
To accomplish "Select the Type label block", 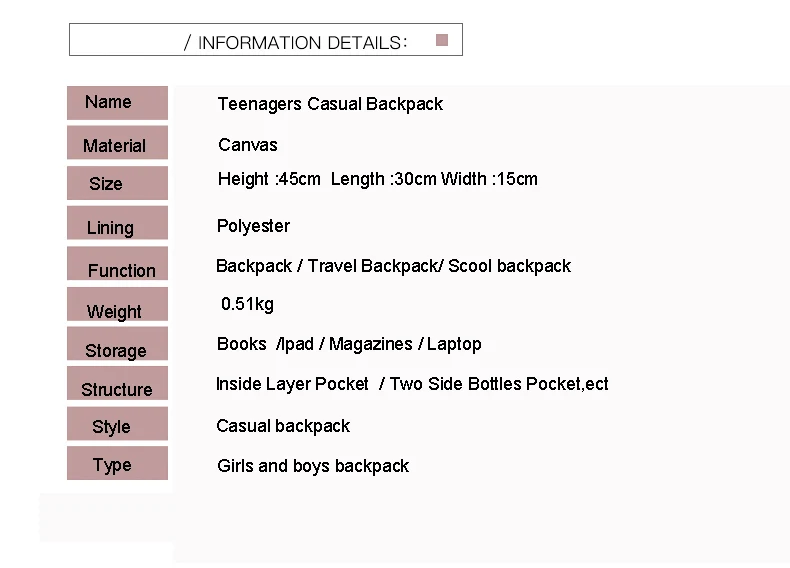I will pos(117,463).
